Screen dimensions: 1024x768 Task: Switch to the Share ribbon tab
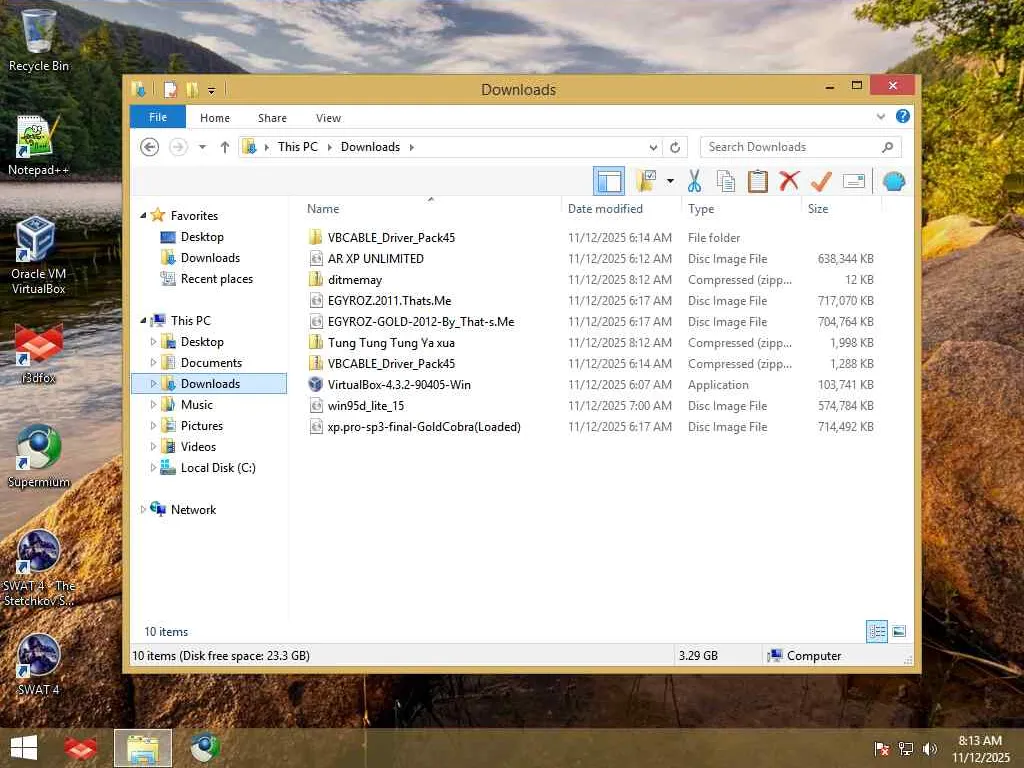pos(272,118)
